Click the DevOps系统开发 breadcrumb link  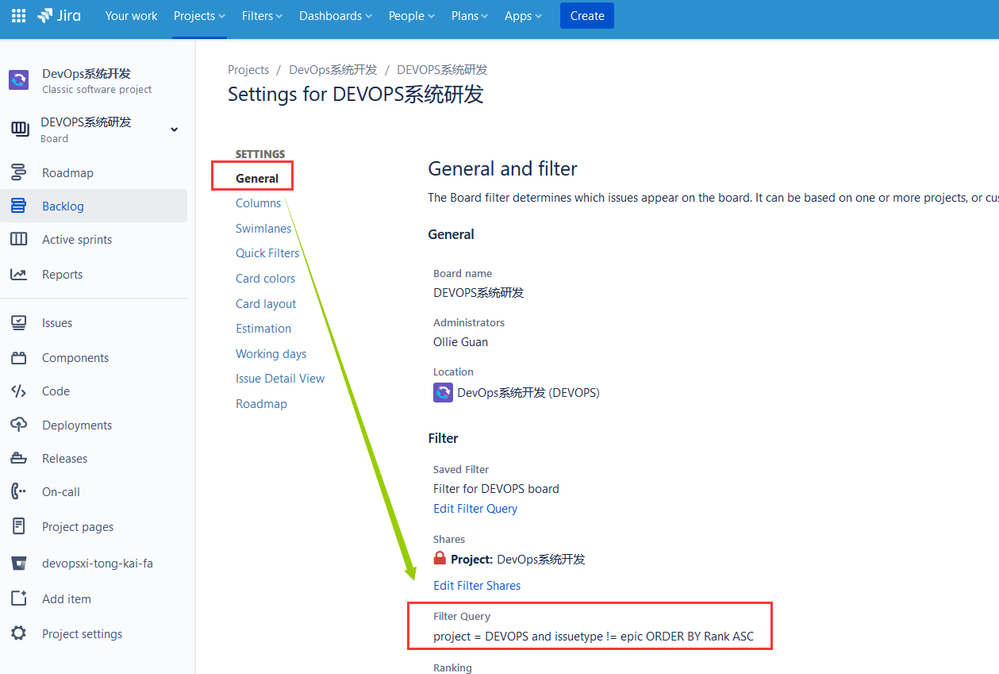(x=333, y=69)
